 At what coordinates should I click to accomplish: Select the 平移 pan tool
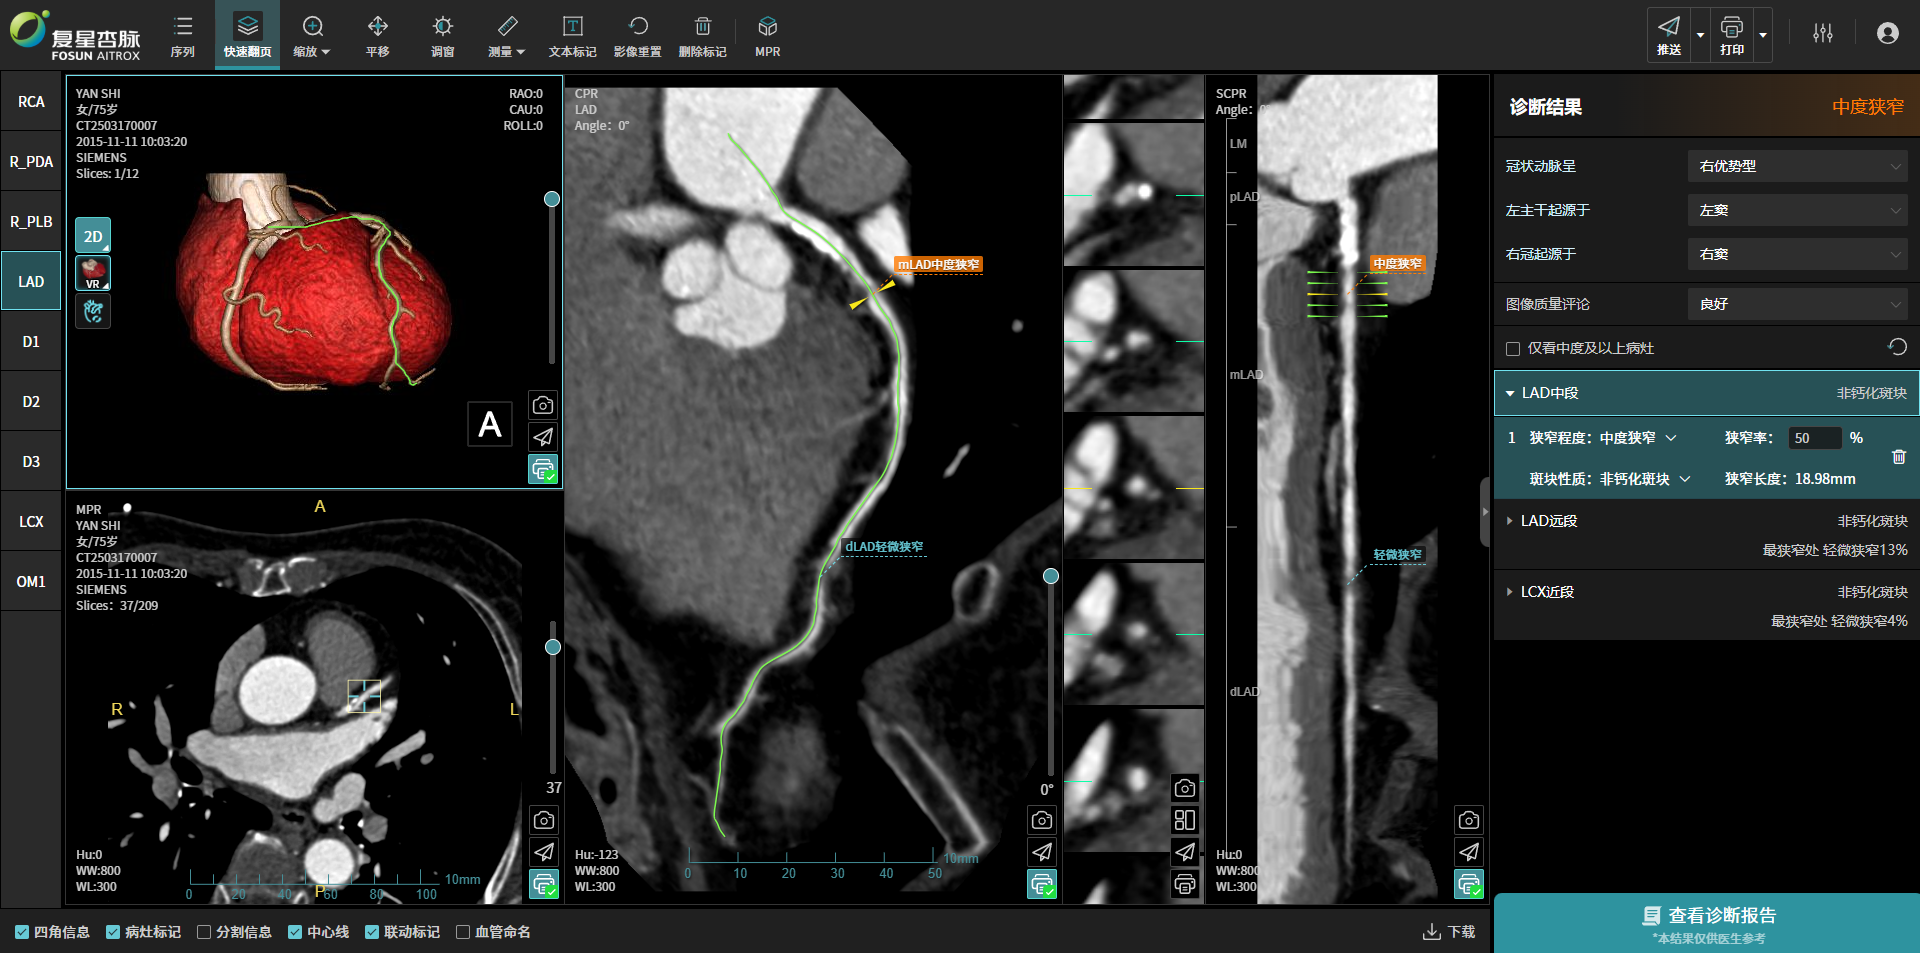(x=377, y=36)
